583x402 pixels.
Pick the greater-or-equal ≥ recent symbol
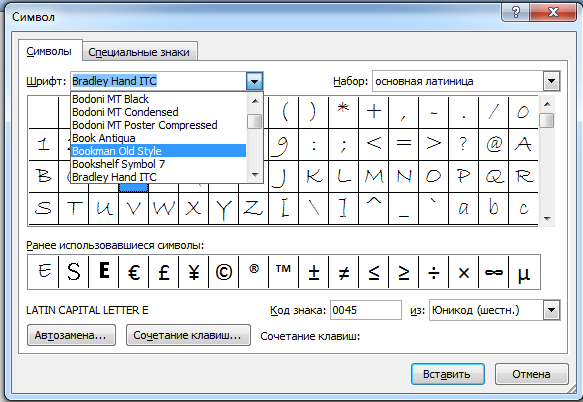pos(404,272)
